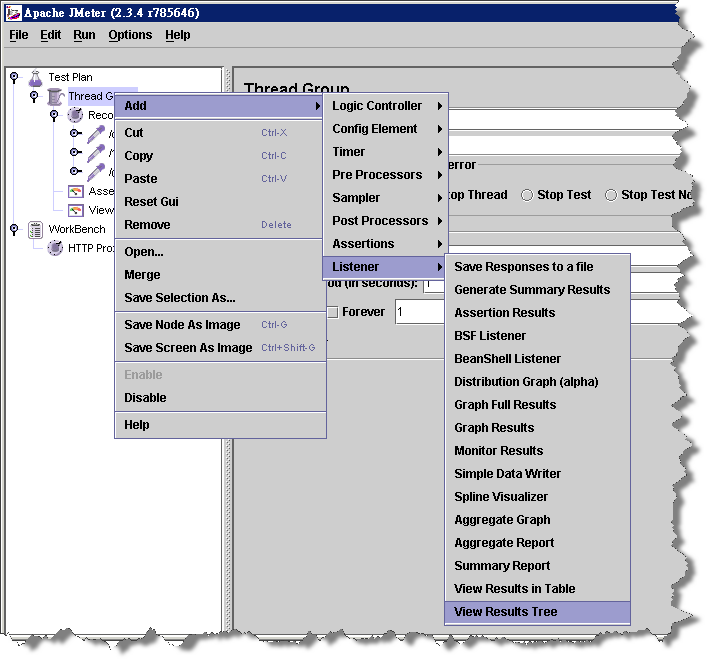This screenshot has height=659, width=707.
Task: Choose Help in context menu
Action: (x=220, y=425)
